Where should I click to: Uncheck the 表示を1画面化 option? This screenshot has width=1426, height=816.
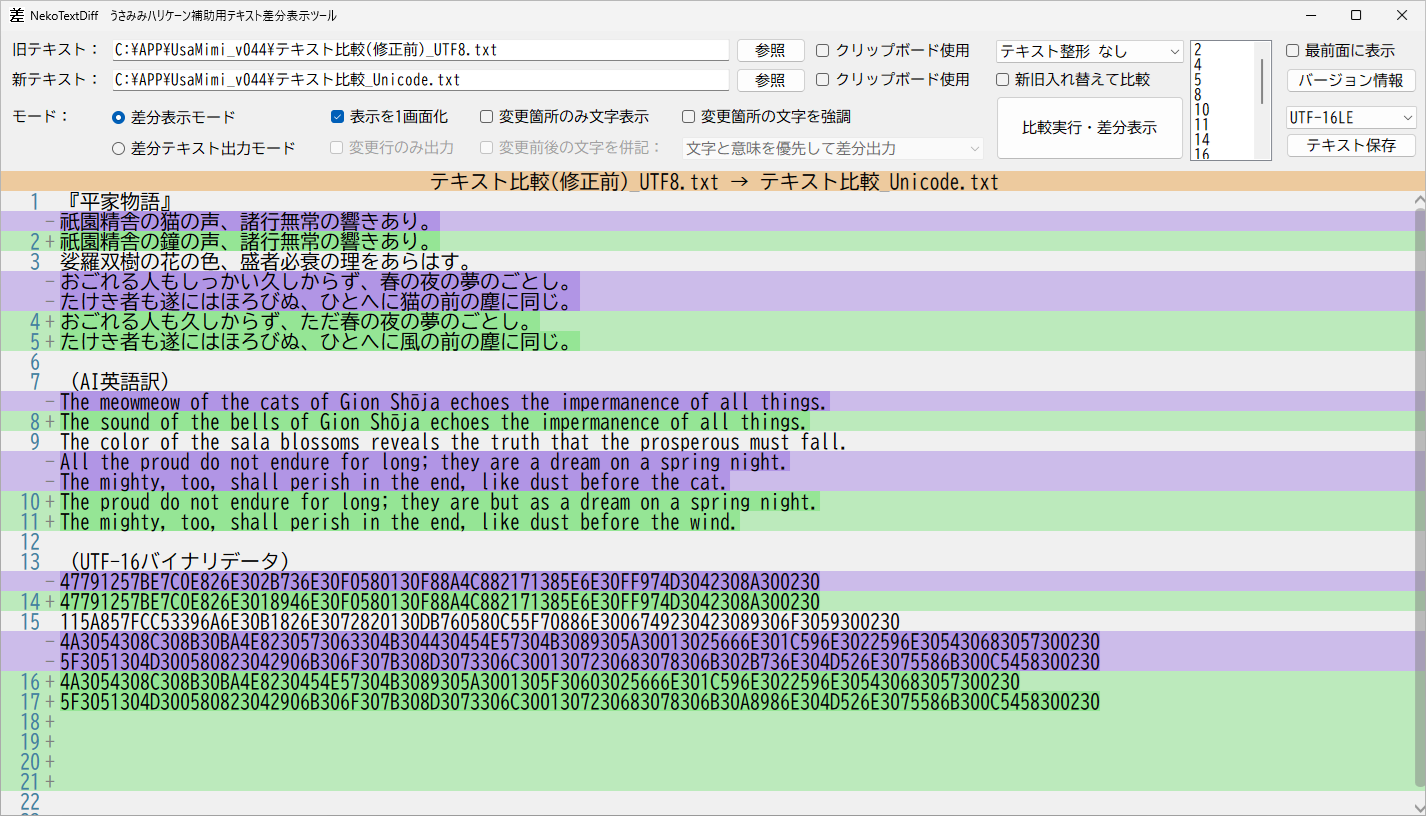point(337,116)
